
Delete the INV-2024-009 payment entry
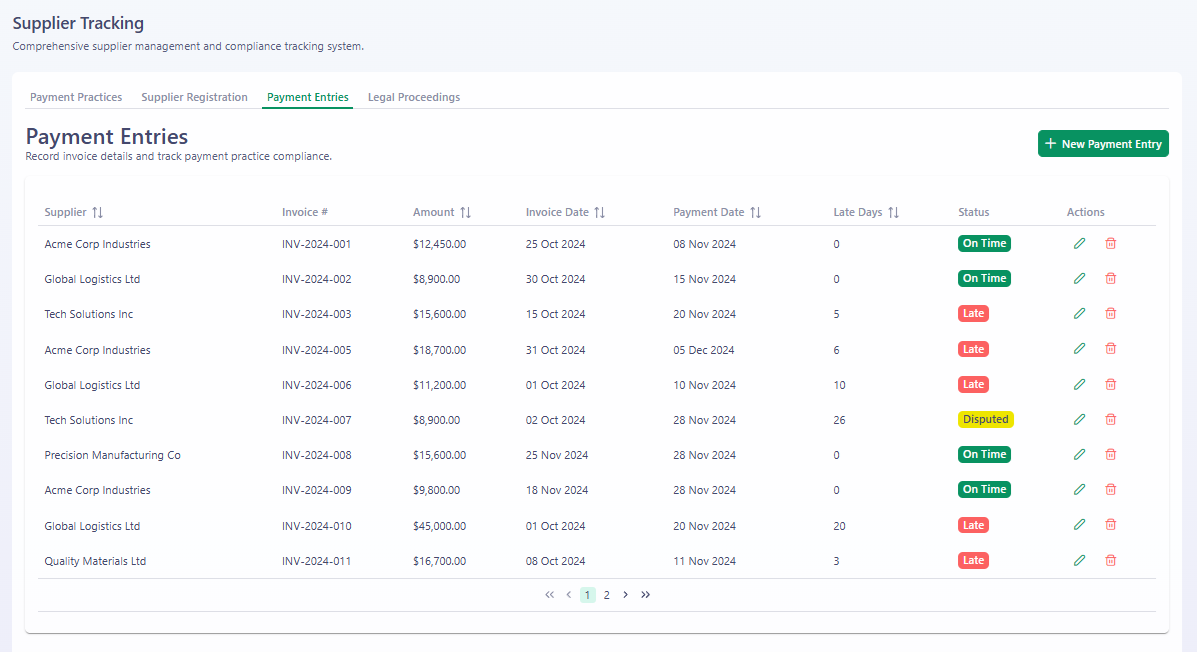1111,490
